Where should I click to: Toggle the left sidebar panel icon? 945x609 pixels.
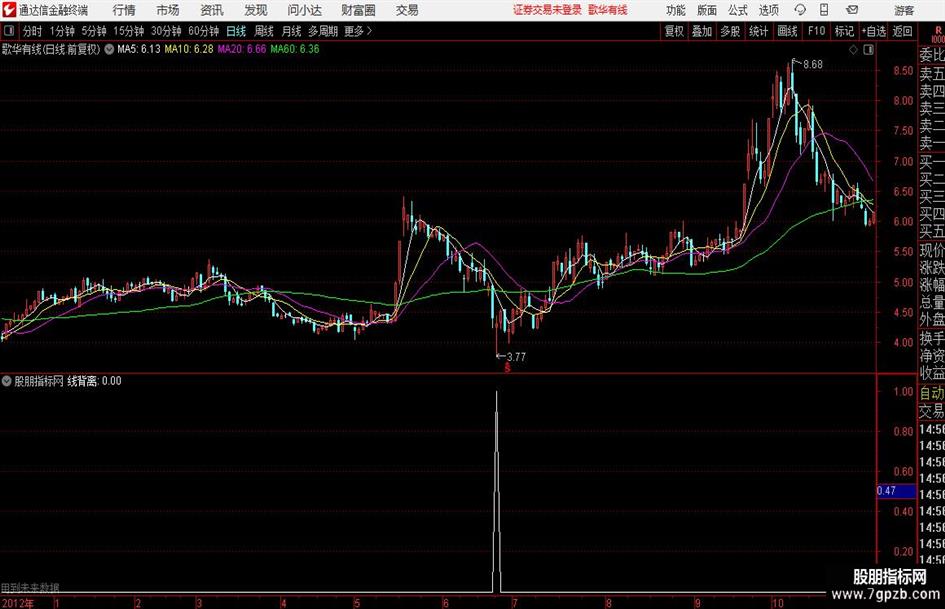[9, 31]
